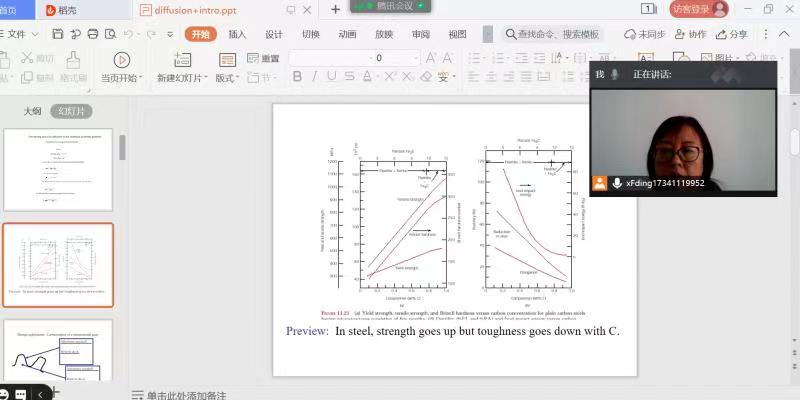Open print preview icon in quick access toolbar
800x400 pixels.
click(x=110, y=34)
